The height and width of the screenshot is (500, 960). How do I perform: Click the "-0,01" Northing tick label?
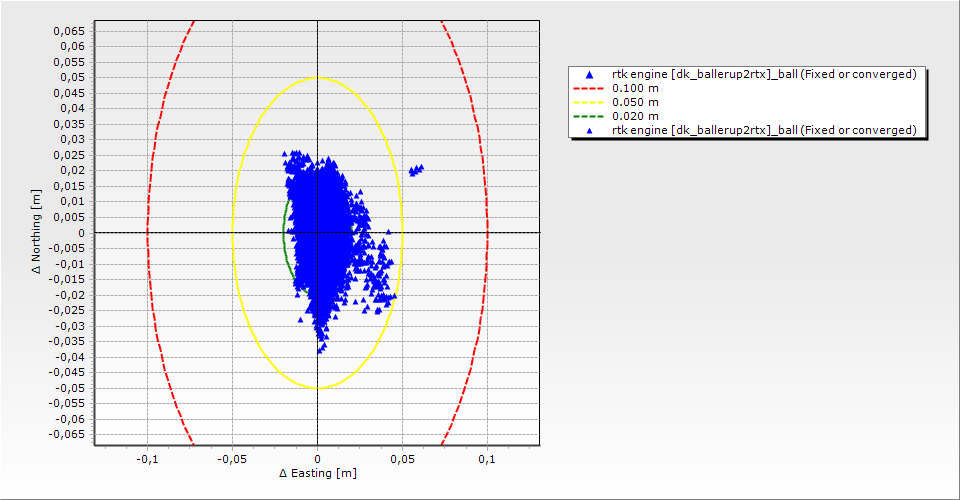click(70, 264)
